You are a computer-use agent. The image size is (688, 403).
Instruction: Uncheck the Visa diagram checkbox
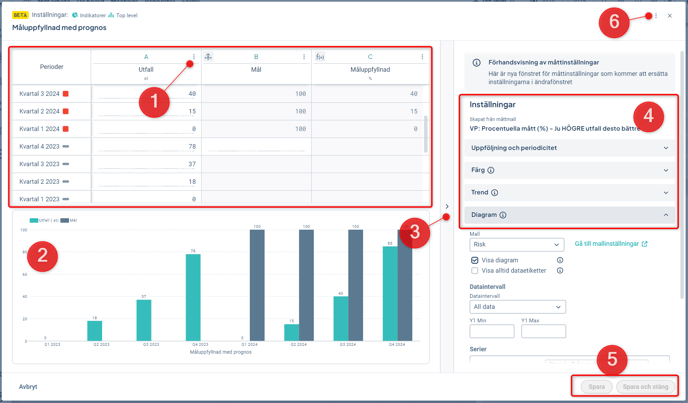click(x=475, y=260)
